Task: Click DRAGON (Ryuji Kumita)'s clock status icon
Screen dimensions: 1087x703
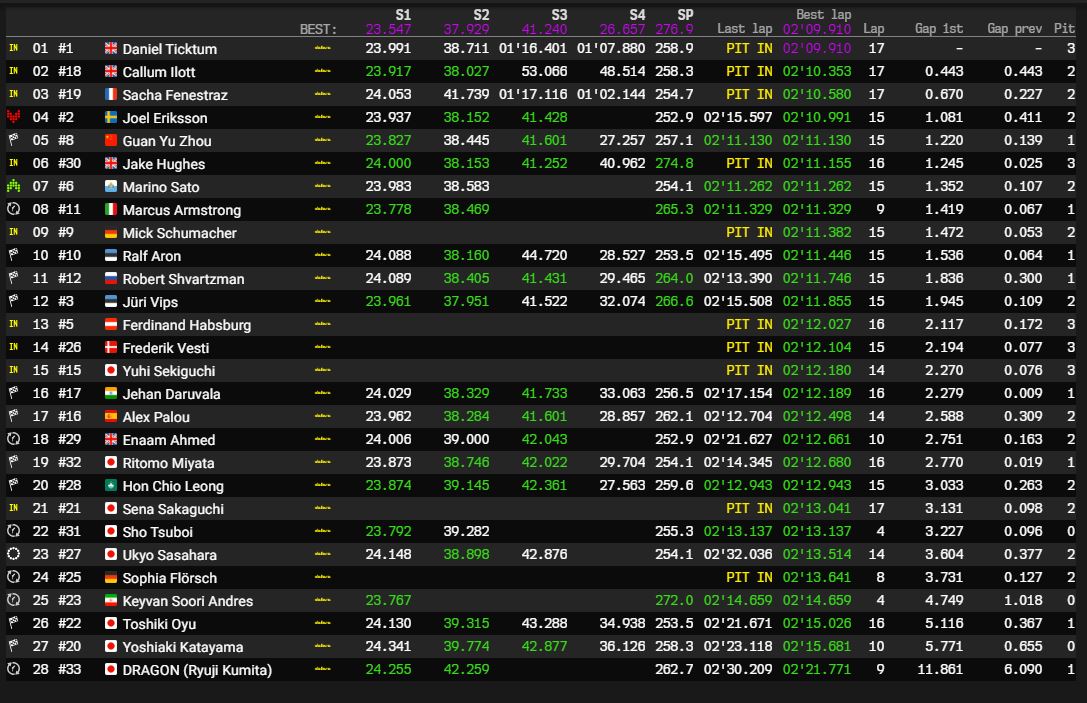Action: (x=13, y=669)
